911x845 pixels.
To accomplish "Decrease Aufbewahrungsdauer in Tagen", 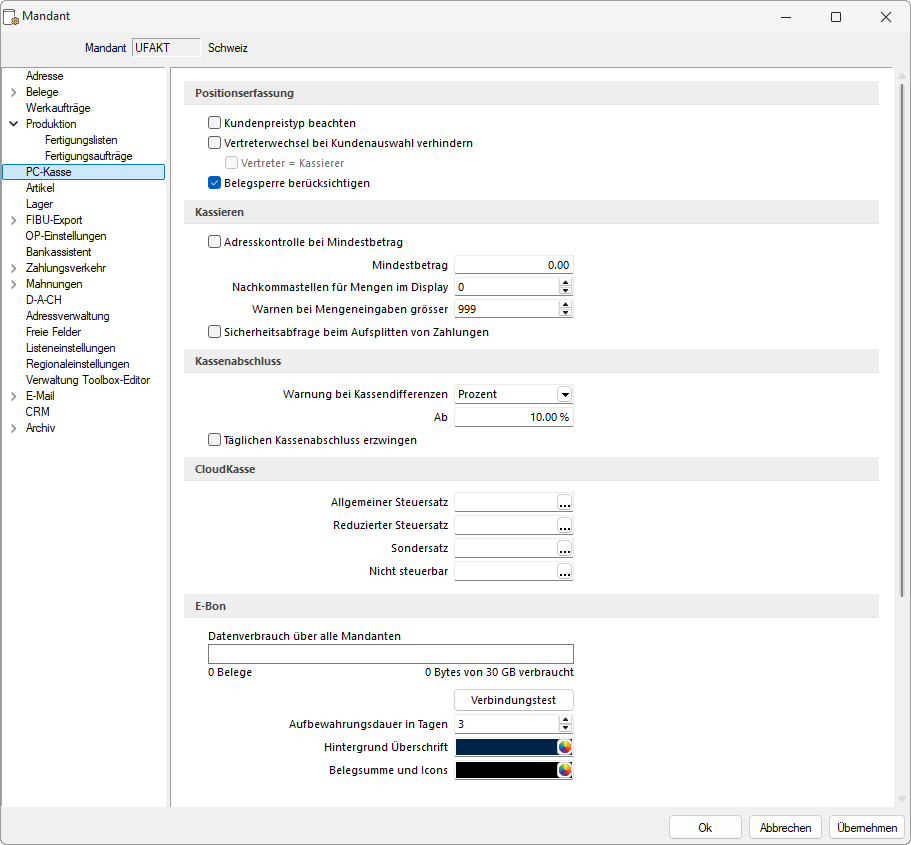I will (x=565, y=728).
